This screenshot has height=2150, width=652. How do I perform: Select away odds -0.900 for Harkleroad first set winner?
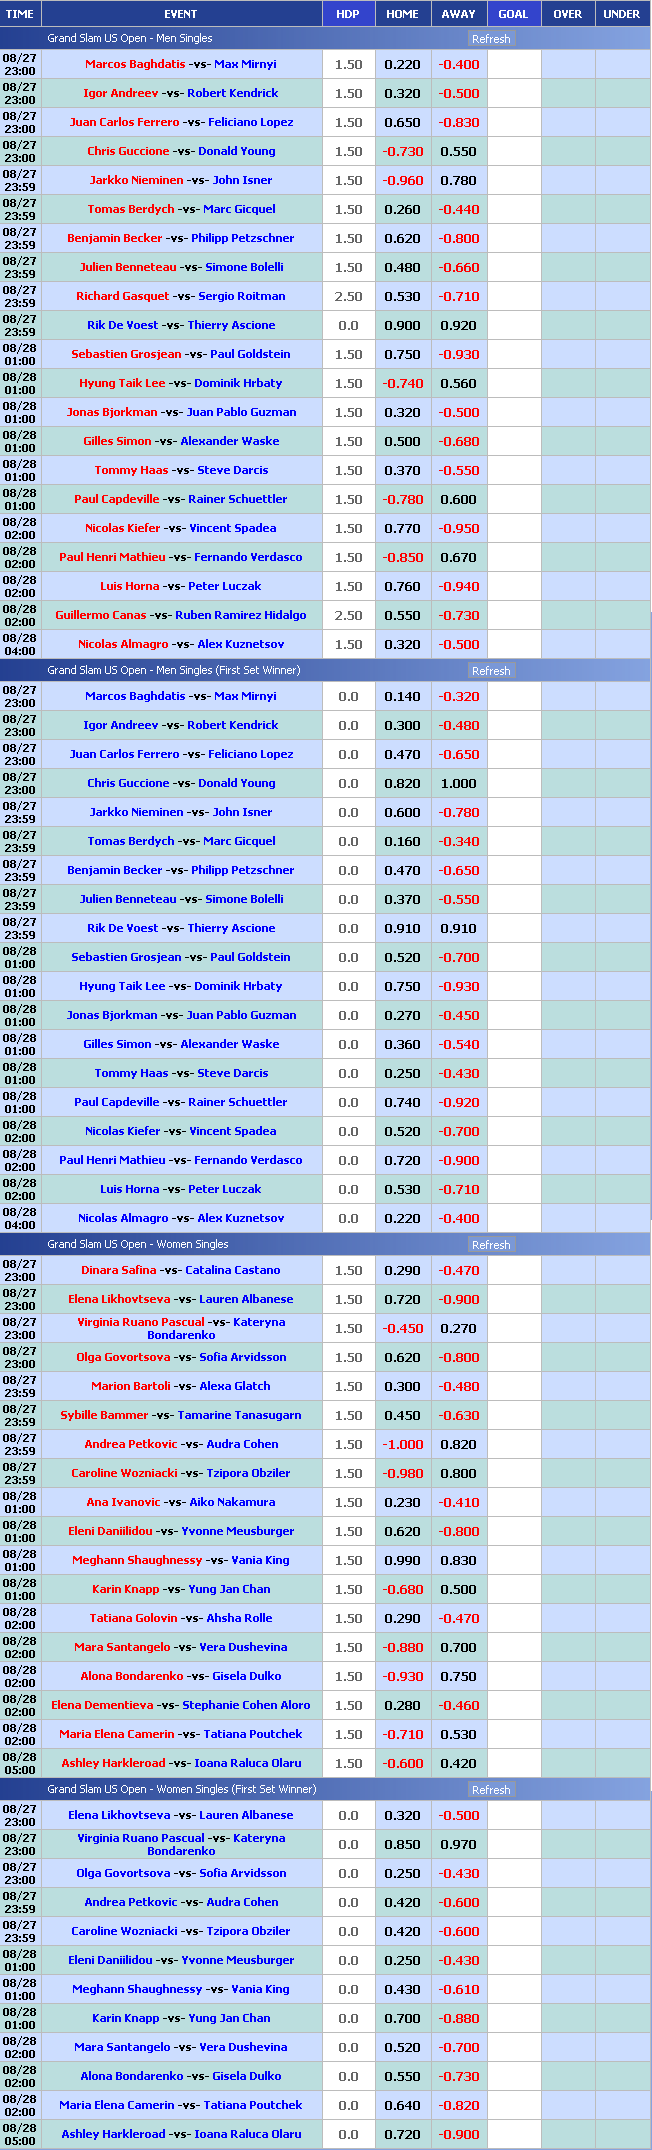tap(458, 2135)
